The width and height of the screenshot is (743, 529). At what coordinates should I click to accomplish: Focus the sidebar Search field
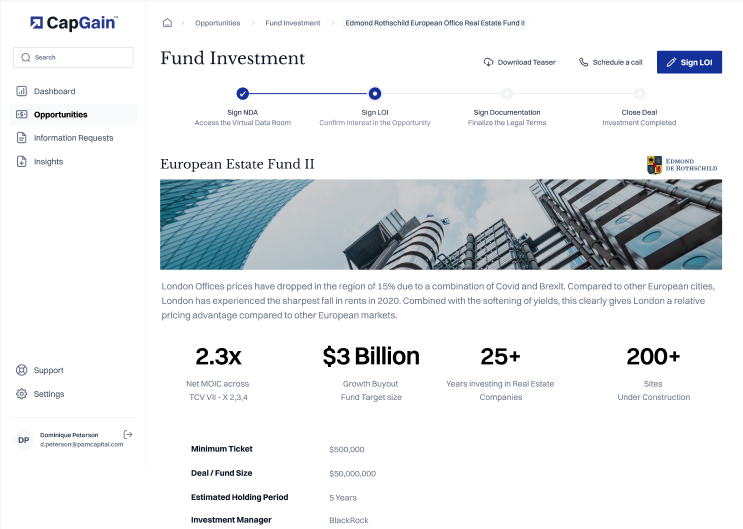point(73,57)
